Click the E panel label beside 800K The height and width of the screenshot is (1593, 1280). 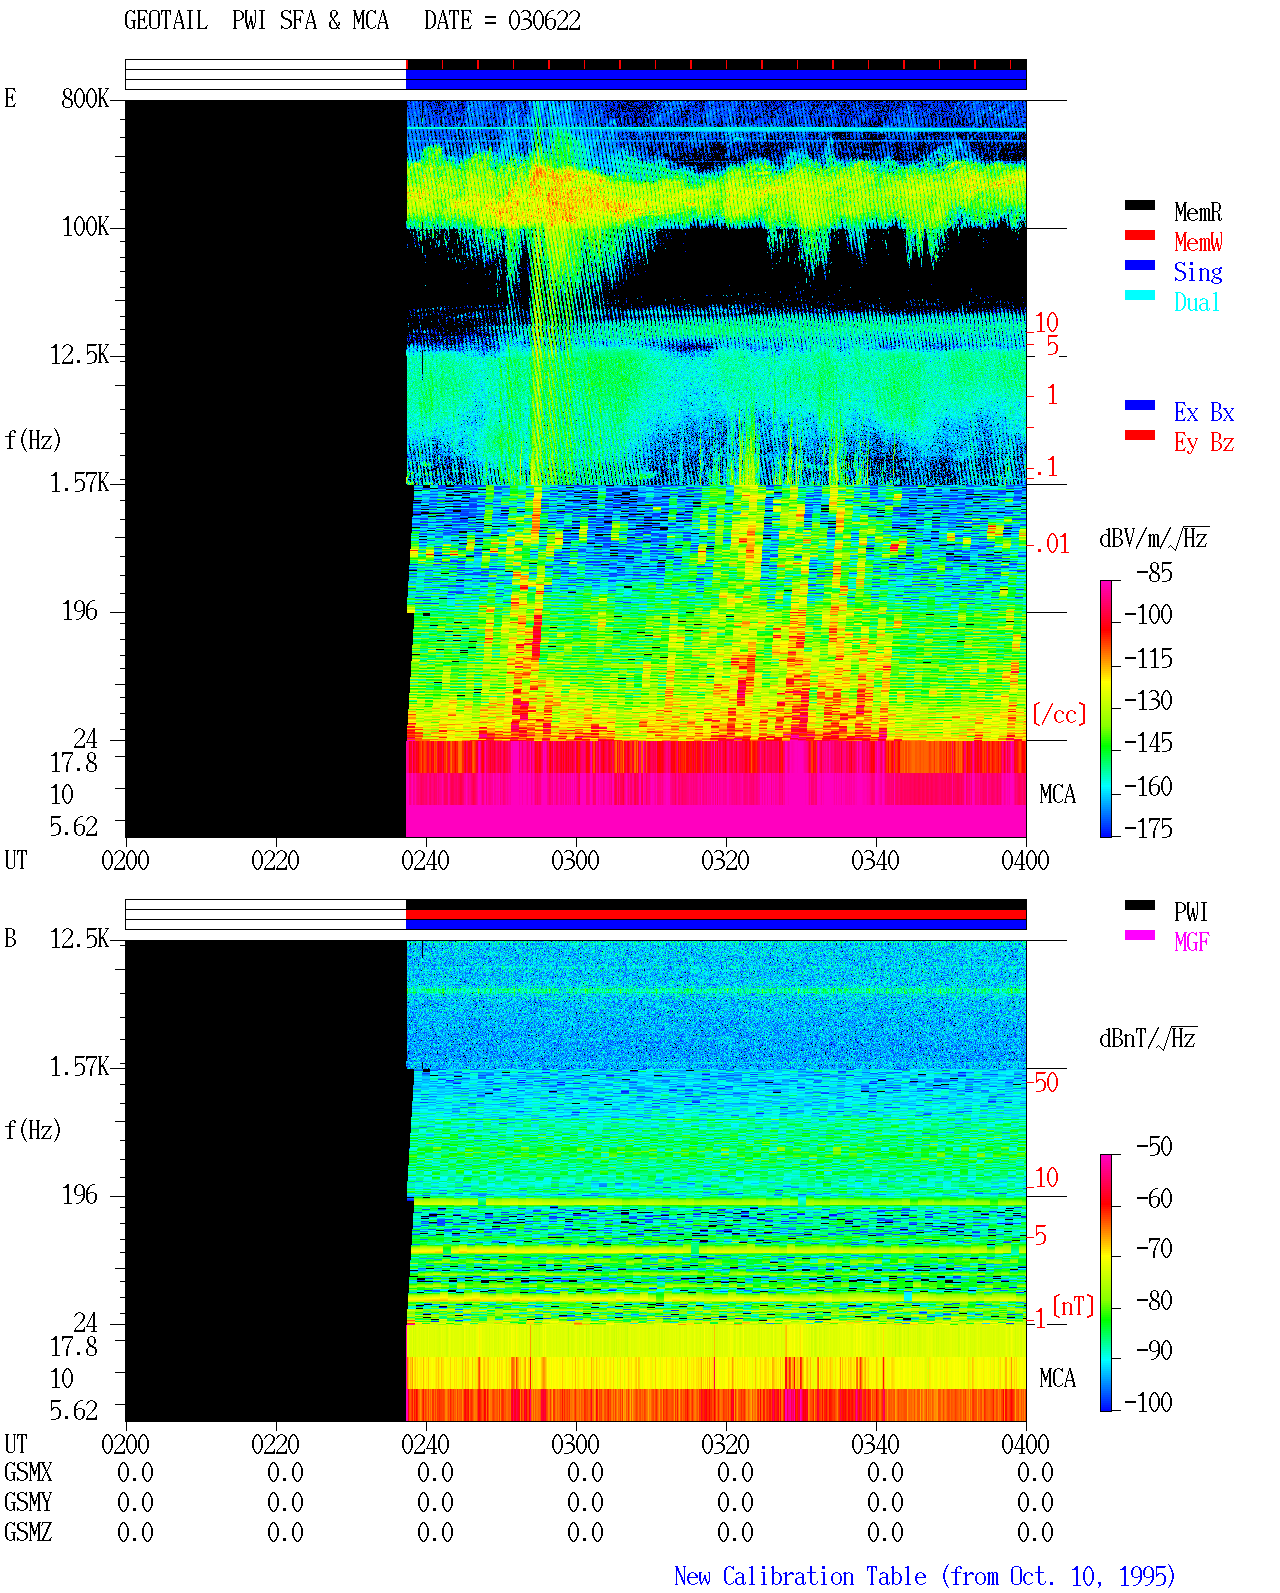tap(10, 98)
